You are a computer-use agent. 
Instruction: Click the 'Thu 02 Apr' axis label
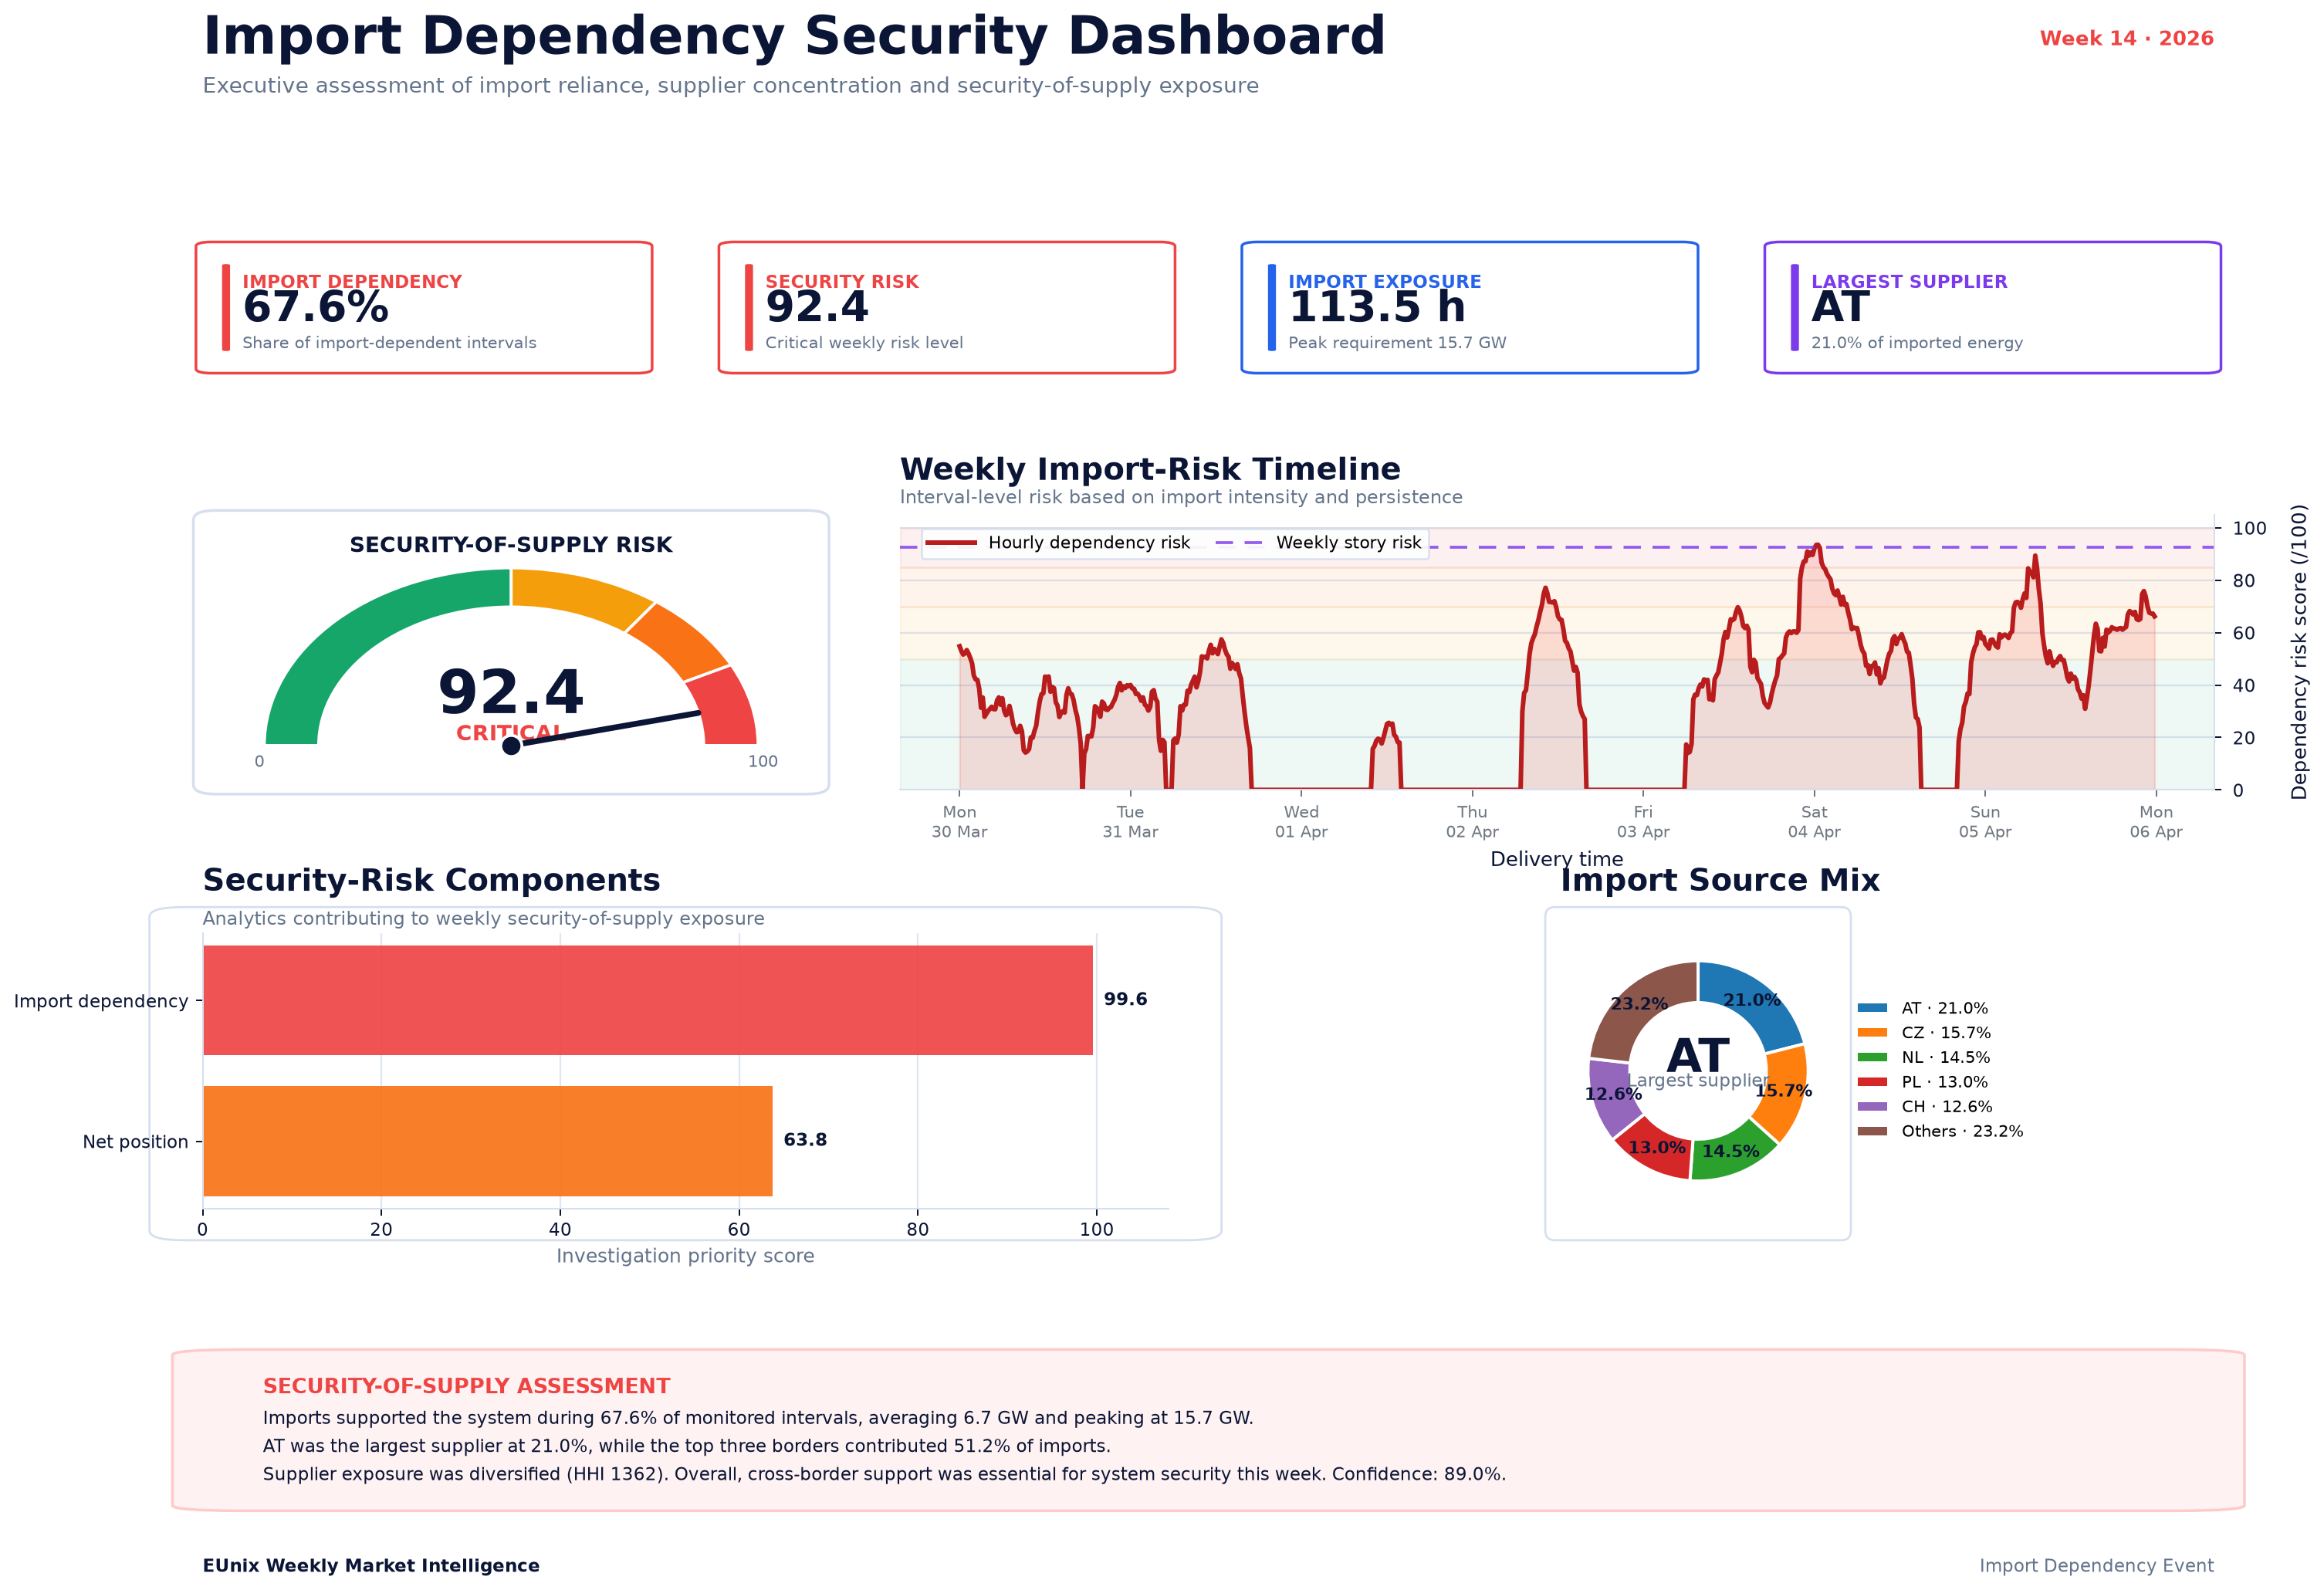click(1472, 822)
